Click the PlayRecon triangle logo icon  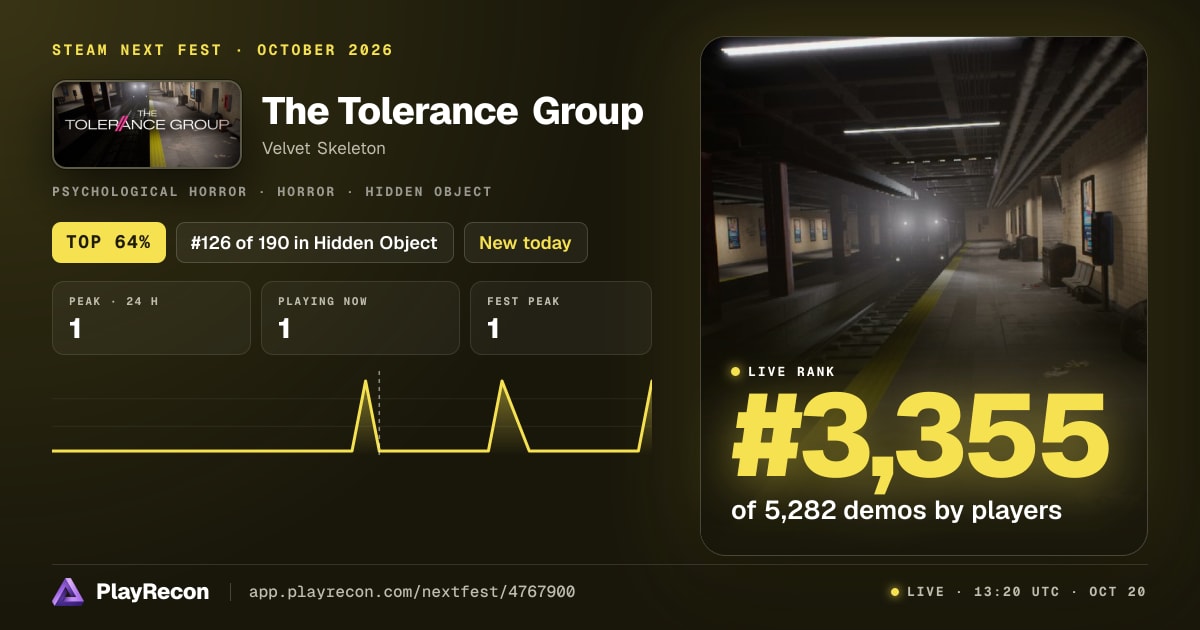(68, 592)
